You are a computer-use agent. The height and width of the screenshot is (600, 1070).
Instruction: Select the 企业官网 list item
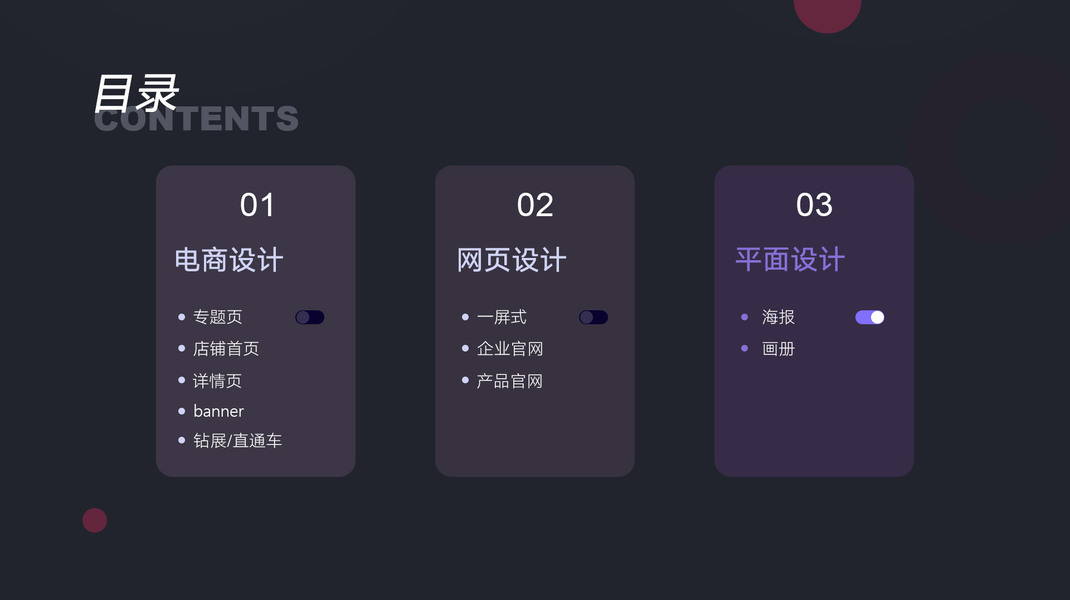pos(510,349)
